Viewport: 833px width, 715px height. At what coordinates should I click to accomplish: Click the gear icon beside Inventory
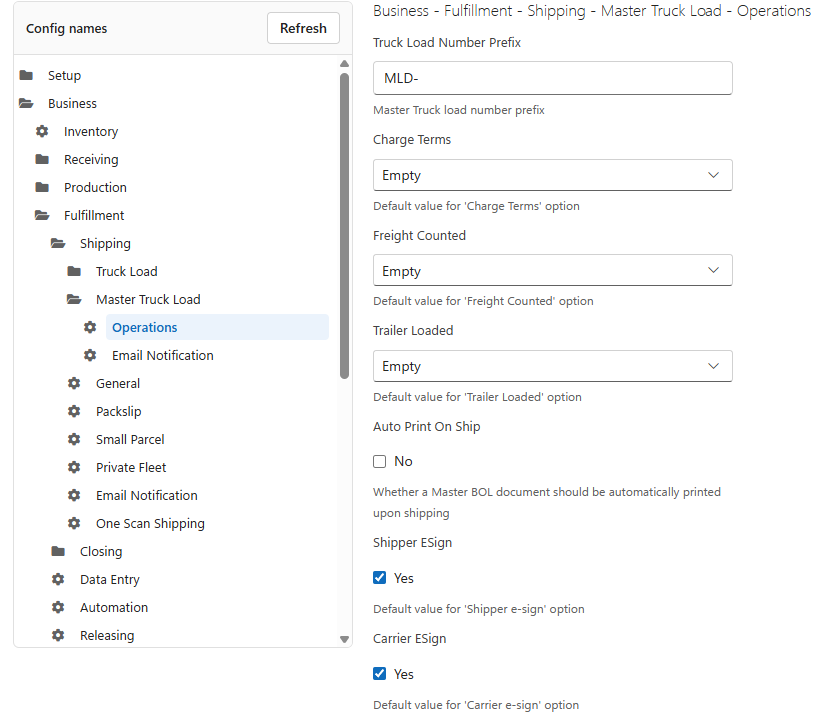pyautogui.click(x=42, y=131)
